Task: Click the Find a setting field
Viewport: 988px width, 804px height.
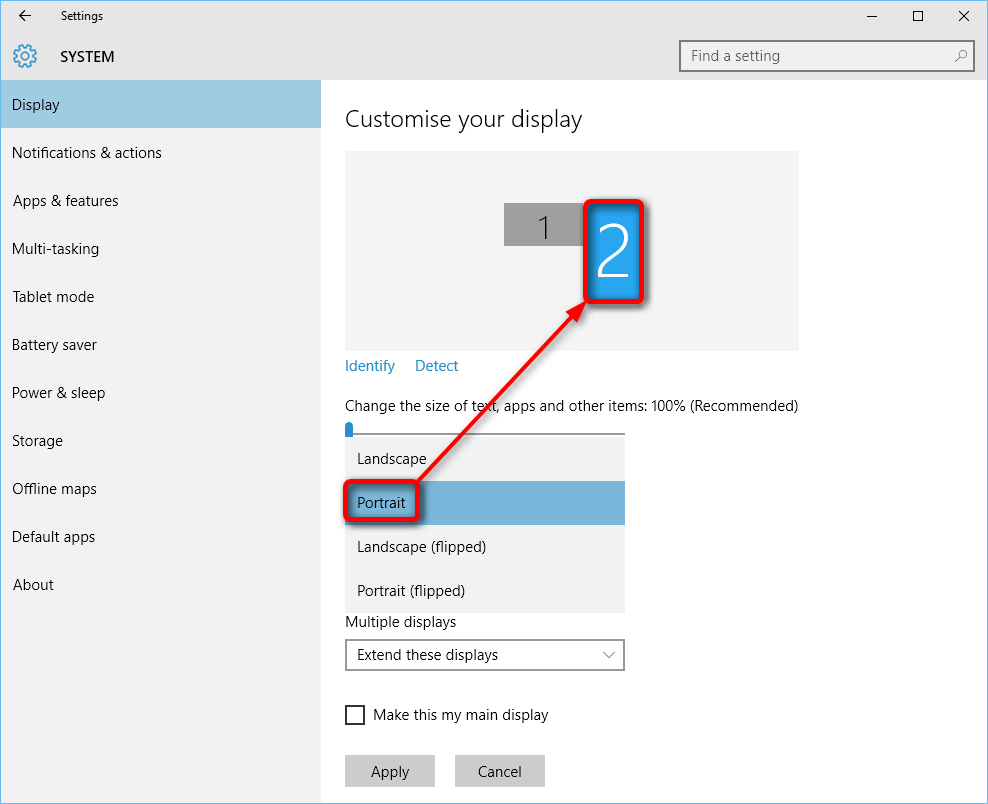Action: tap(827, 56)
